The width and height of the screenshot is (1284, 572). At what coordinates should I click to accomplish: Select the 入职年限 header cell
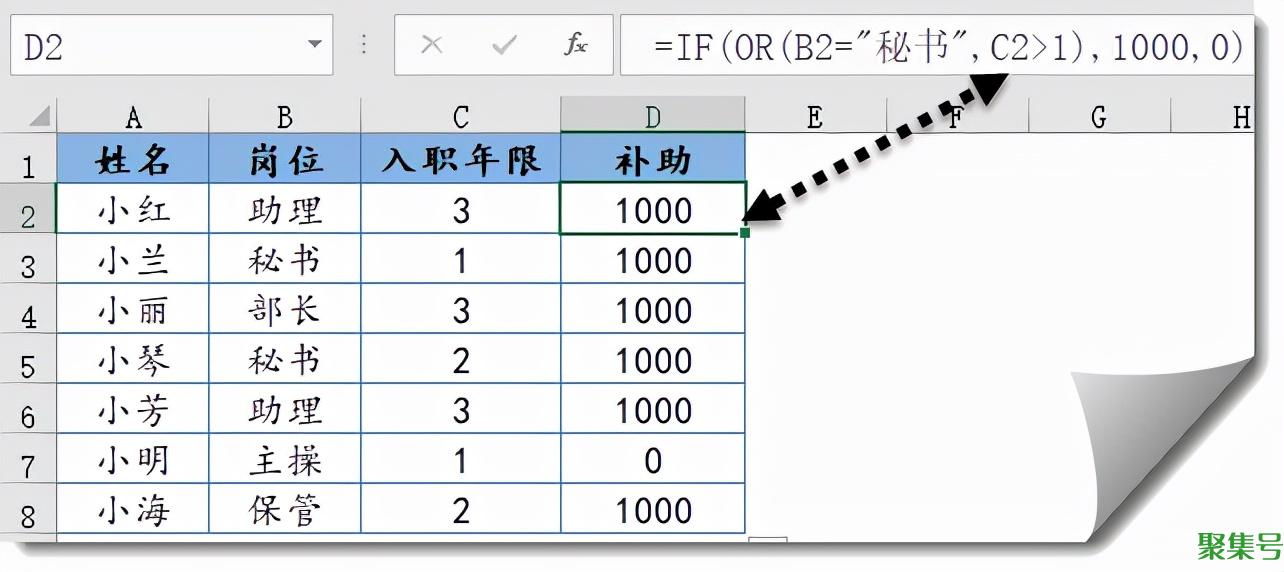[460, 160]
